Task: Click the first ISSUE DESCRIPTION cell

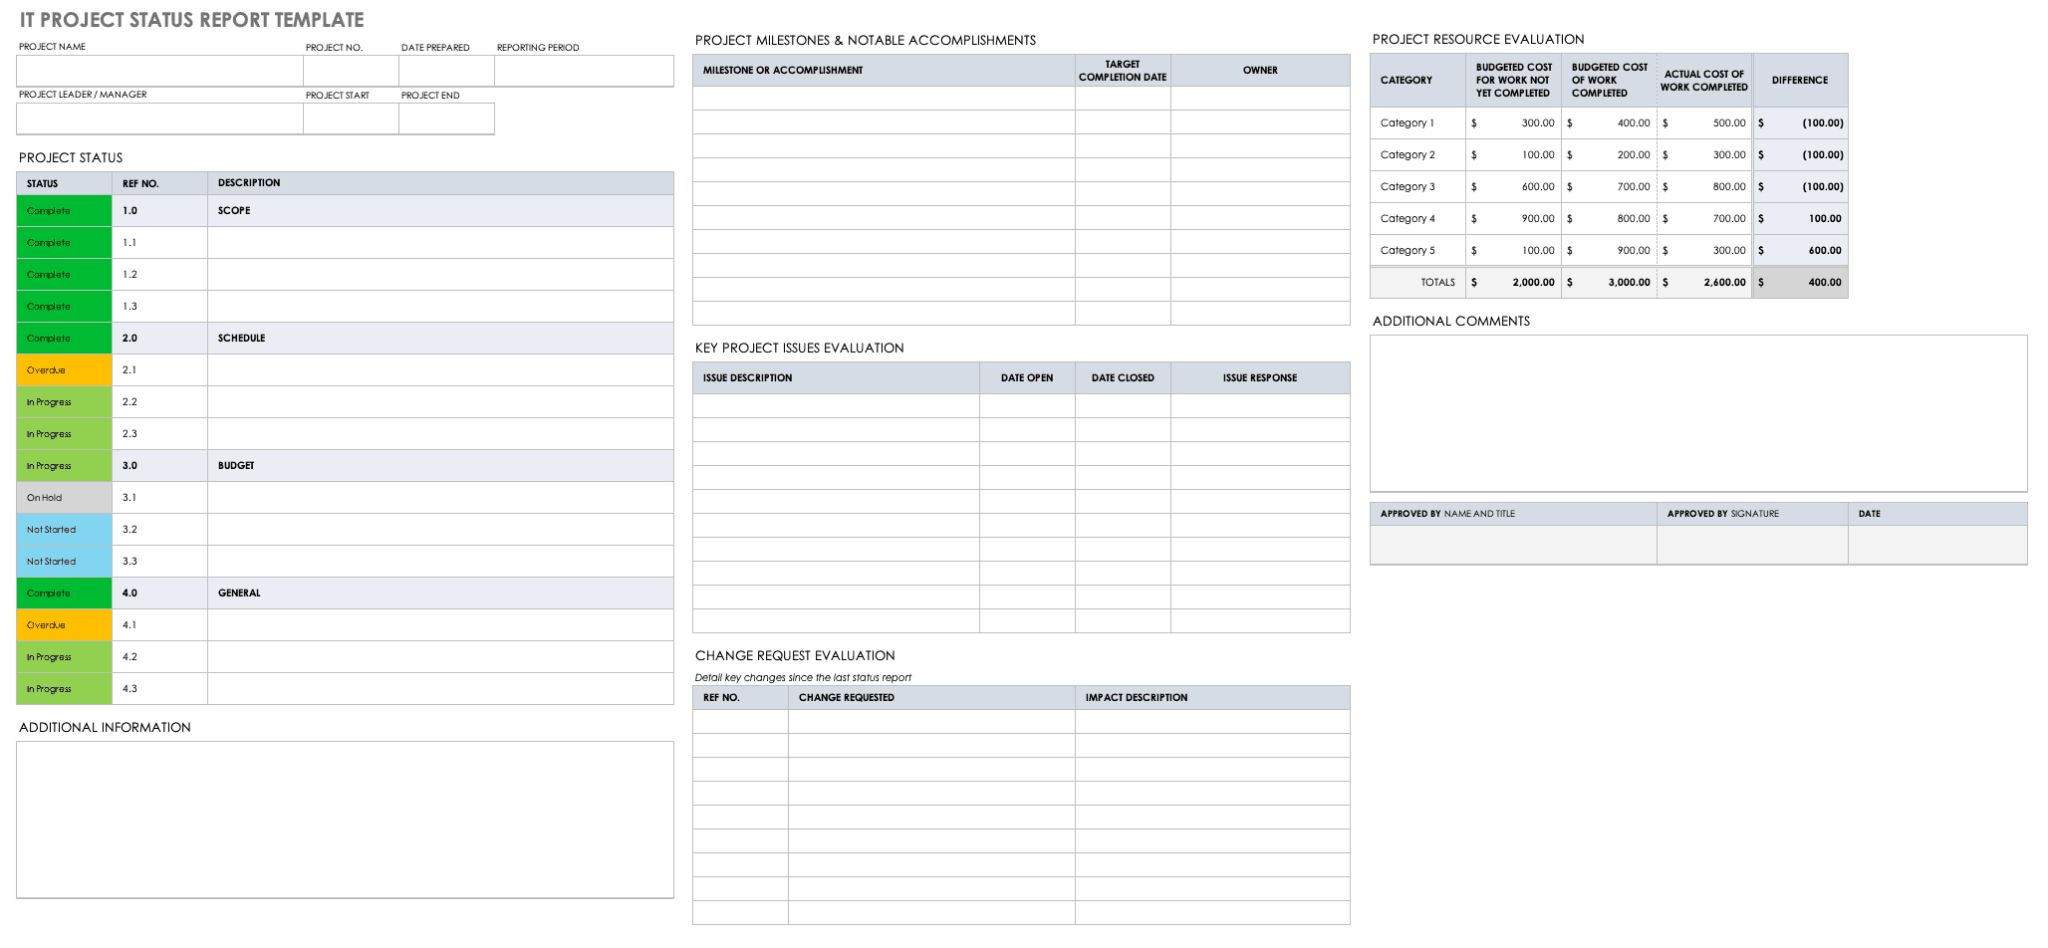Action: (x=837, y=405)
